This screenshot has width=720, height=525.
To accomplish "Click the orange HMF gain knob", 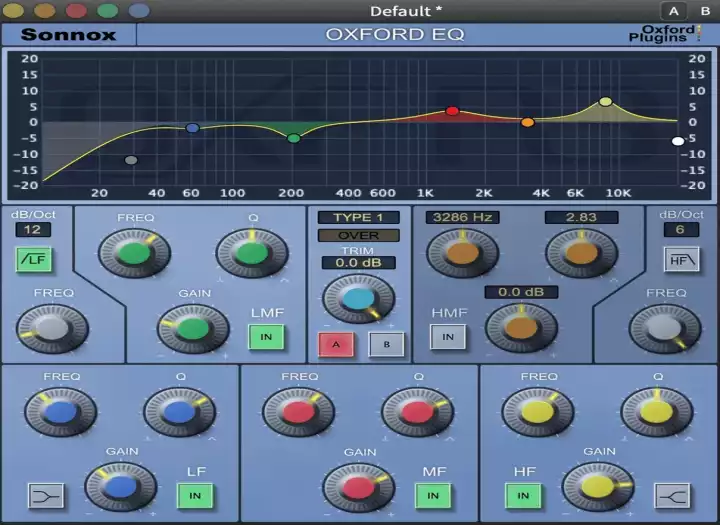I will click(x=522, y=328).
